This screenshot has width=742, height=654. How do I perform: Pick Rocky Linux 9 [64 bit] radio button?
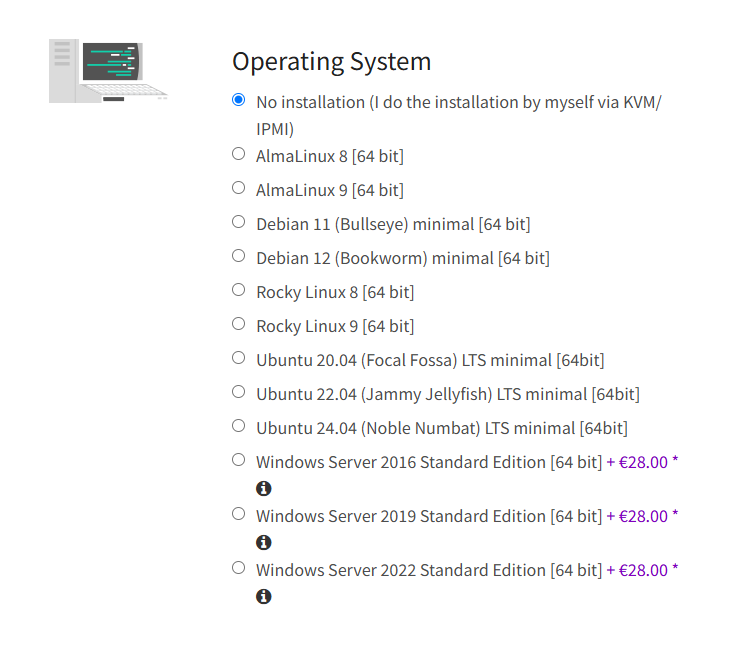pos(238,324)
